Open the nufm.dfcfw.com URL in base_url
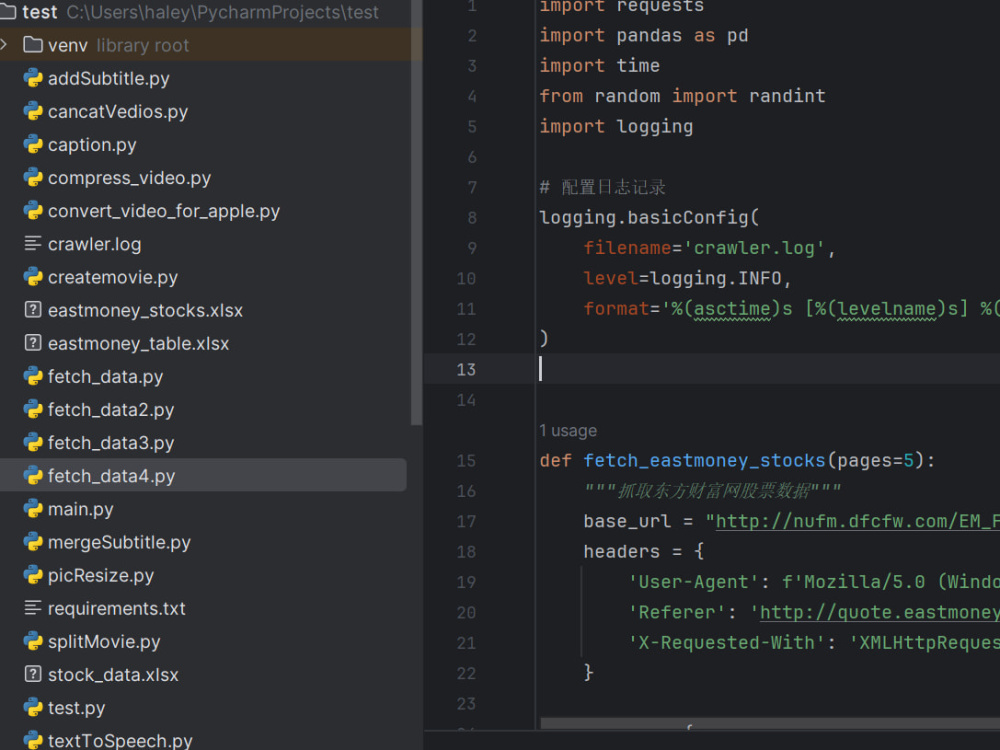Viewport: 1000px width, 750px height. 857,521
